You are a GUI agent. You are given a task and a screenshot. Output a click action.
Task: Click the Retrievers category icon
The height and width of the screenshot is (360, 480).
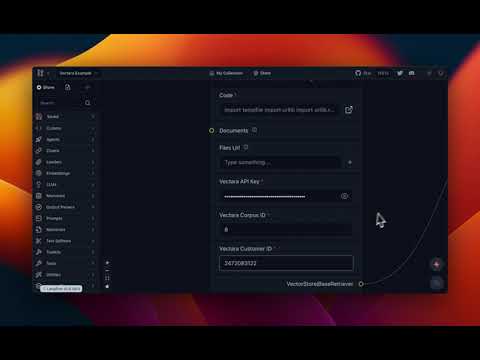click(x=39, y=230)
